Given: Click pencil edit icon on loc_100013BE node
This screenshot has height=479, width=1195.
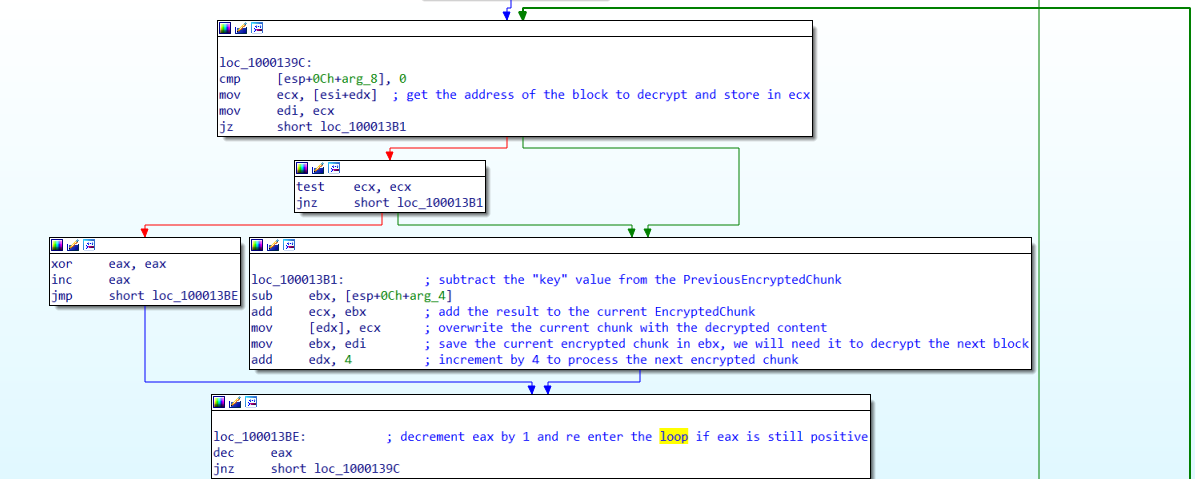Looking at the screenshot, I should (235, 402).
